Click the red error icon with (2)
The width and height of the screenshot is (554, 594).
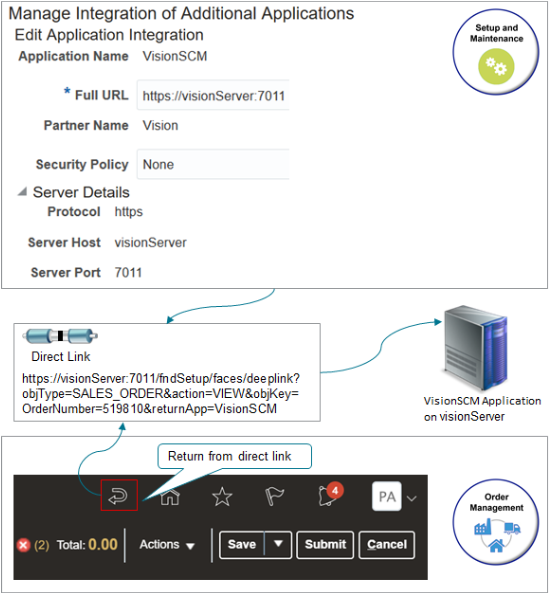click(23, 545)
